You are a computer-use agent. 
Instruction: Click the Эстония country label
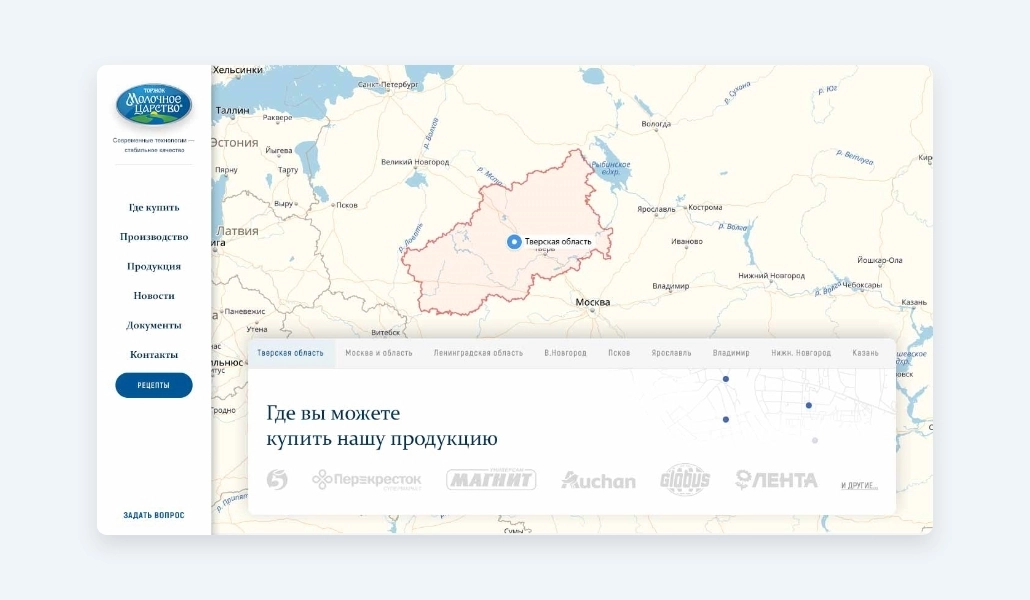click(x=235, y=143)
